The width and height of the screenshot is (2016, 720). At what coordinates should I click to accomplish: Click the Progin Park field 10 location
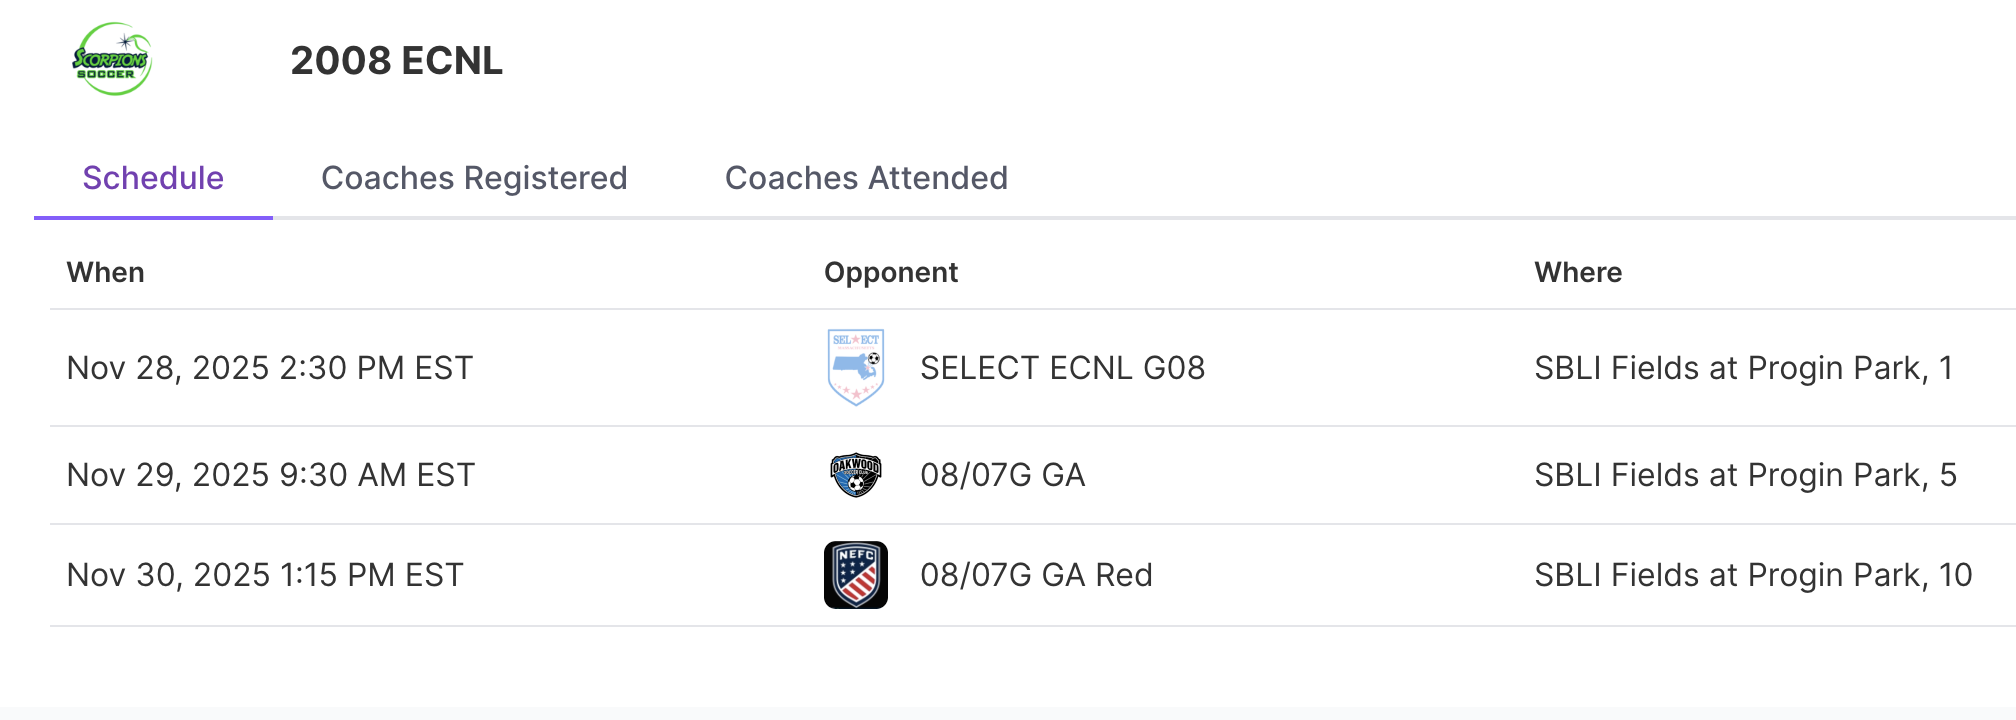coord(1753,575)
